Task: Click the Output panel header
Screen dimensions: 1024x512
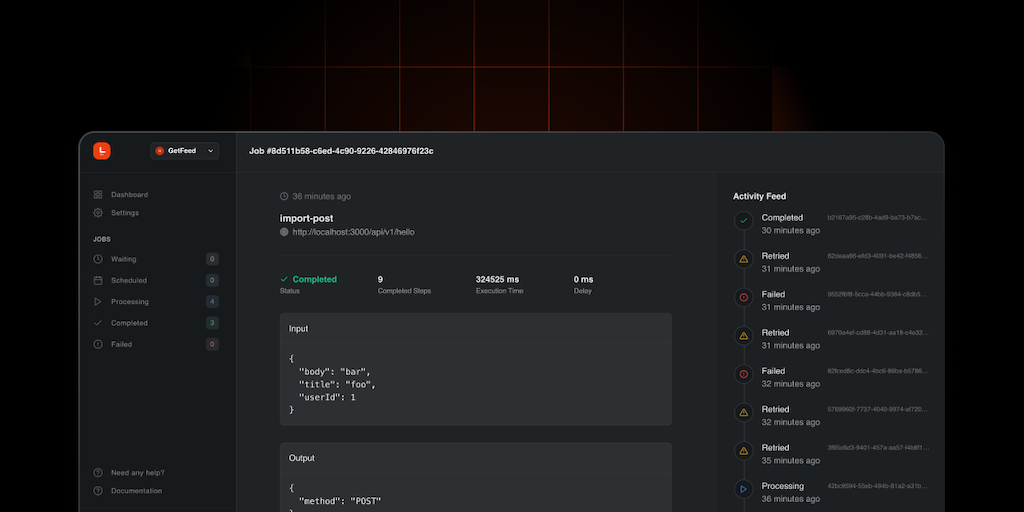Action: pos(475,458)
